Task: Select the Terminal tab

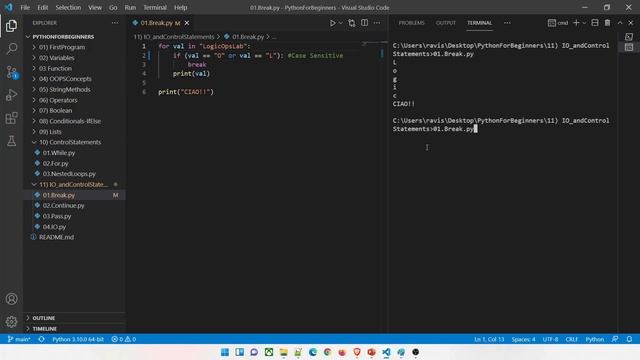Action: coord(480,23)
